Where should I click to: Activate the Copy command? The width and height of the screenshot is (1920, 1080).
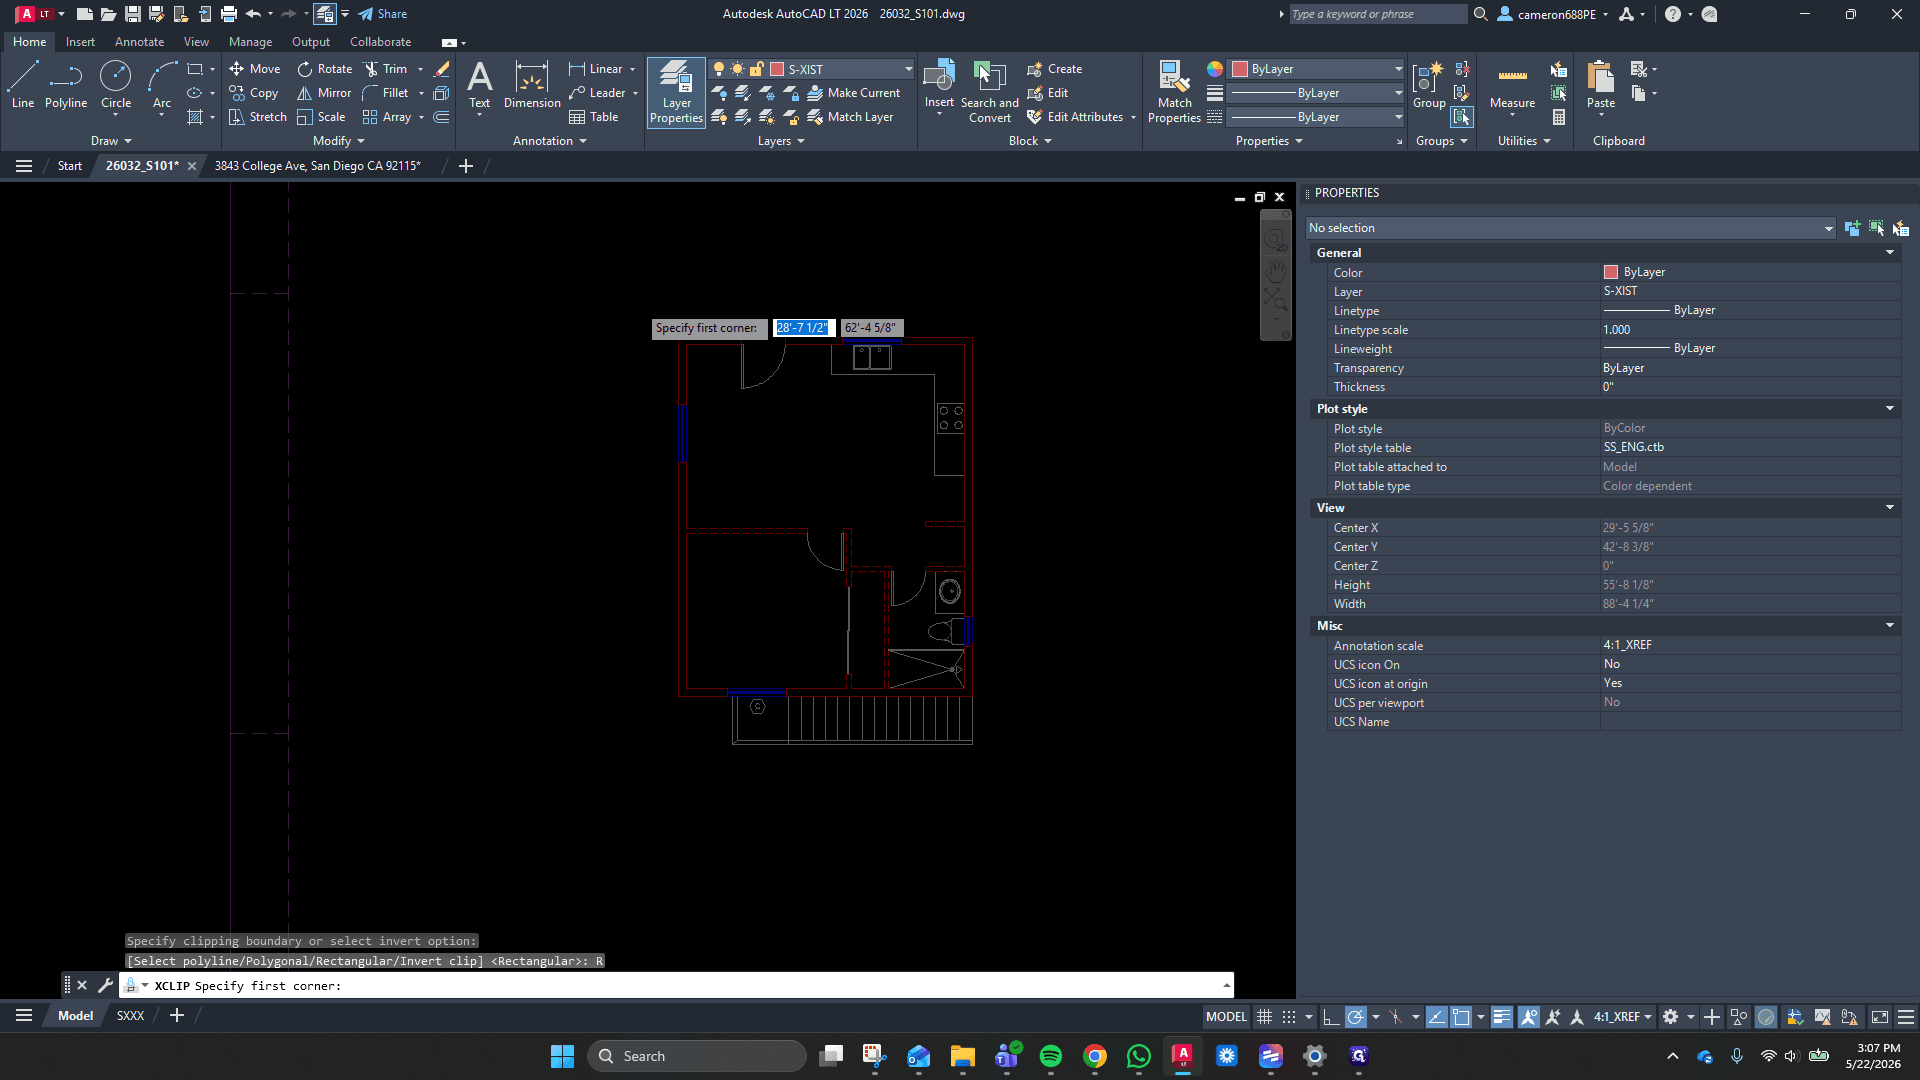tap(254, 93)
